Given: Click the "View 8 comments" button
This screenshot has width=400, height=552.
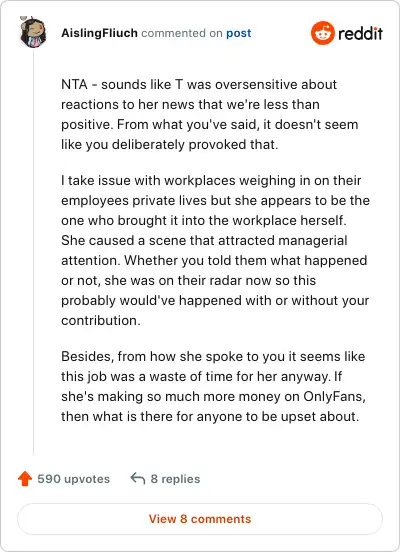Looking at the screenshot, I should coord(200,519).
